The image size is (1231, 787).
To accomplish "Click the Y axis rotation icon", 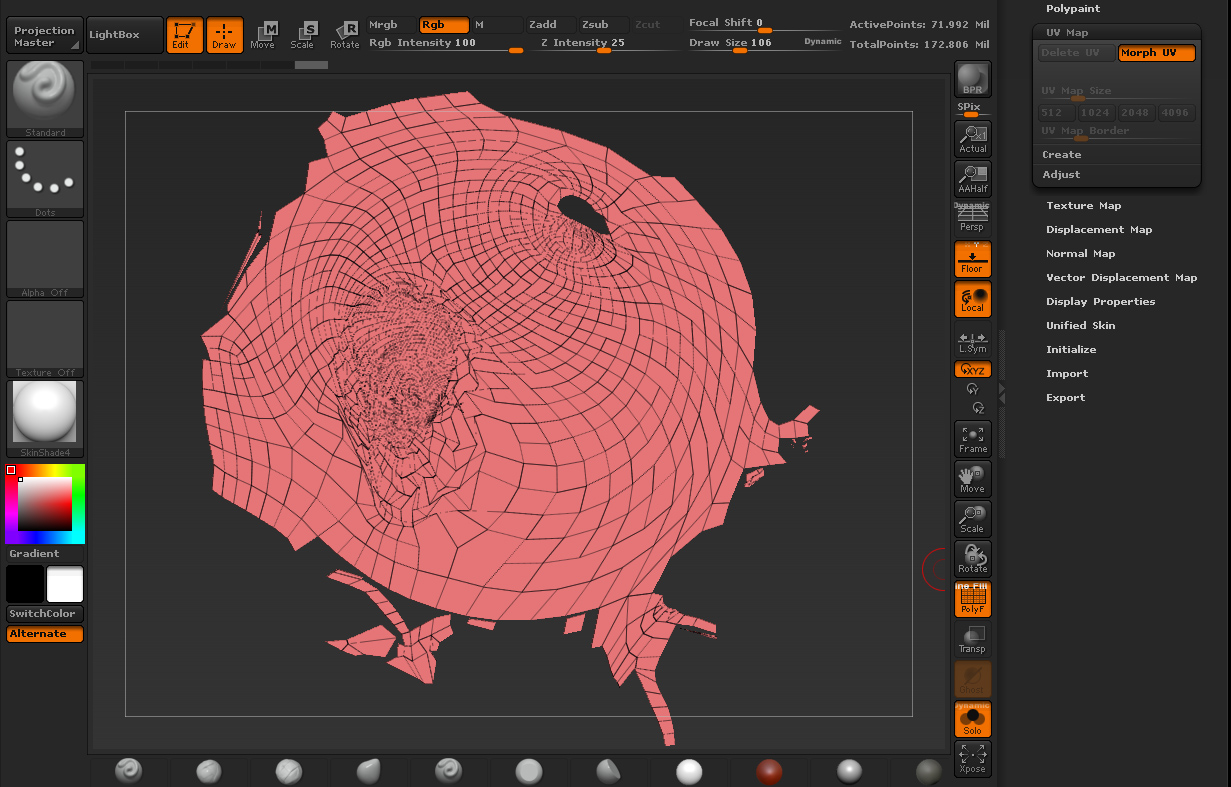I will tap(973, 389).
